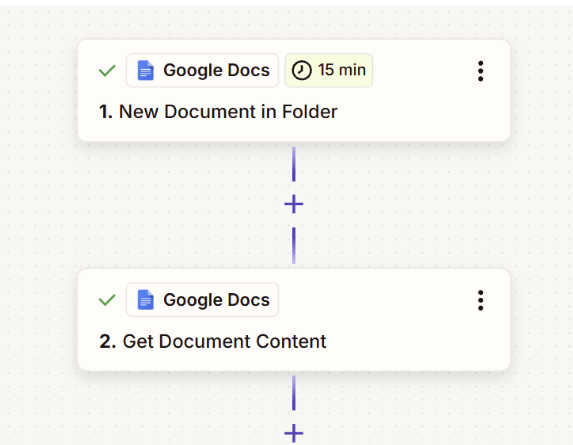Select the Google Docs app chip in step 2
This screenshot has height=445, width=573.
coord(202,300)
